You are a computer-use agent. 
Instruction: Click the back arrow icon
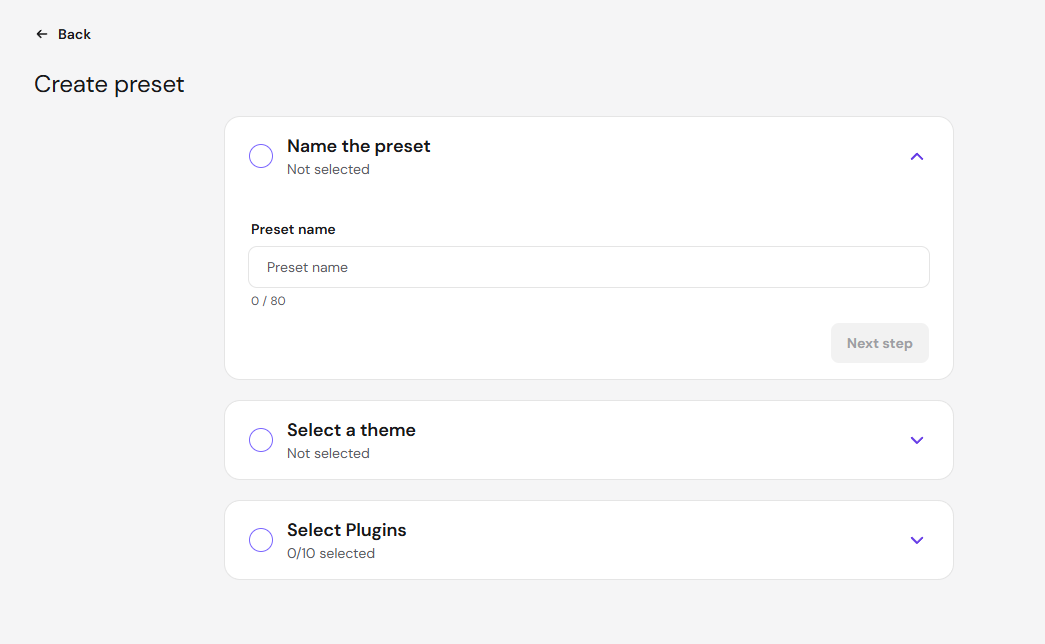click(41, 34)
